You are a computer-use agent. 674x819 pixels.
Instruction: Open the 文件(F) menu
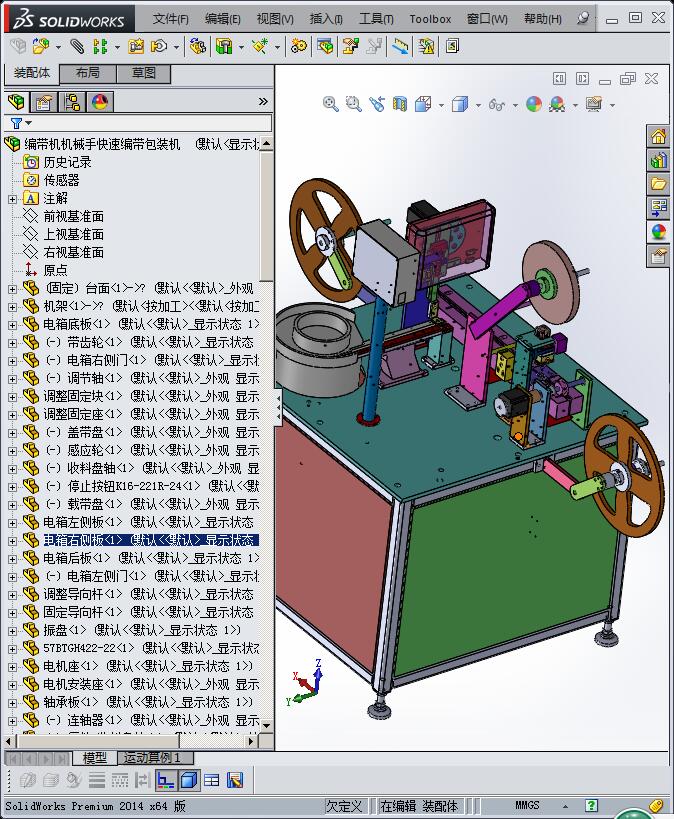[170, 19]
